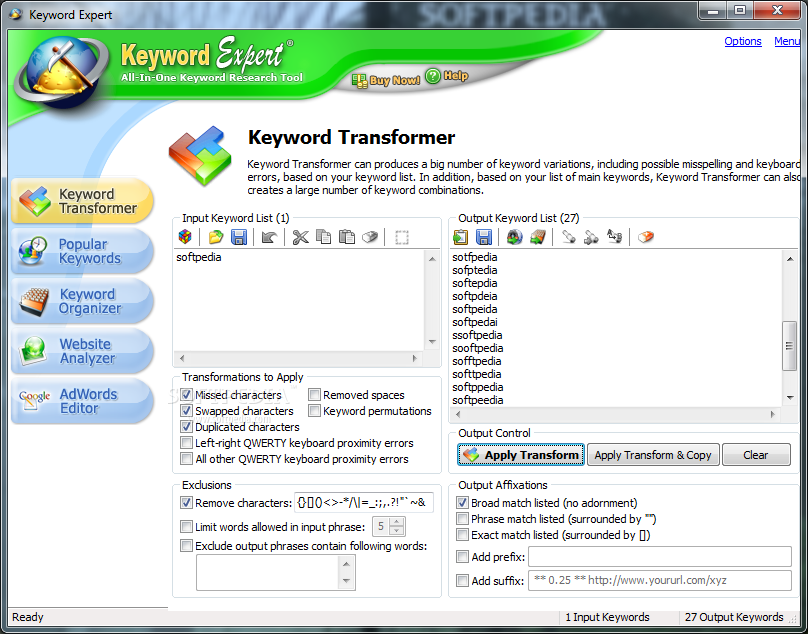The width and height of the screenshot is (808, 634).
Task: Erase input list with gray eraser icon
Action: pyautogui.click(x=370, y=237)
